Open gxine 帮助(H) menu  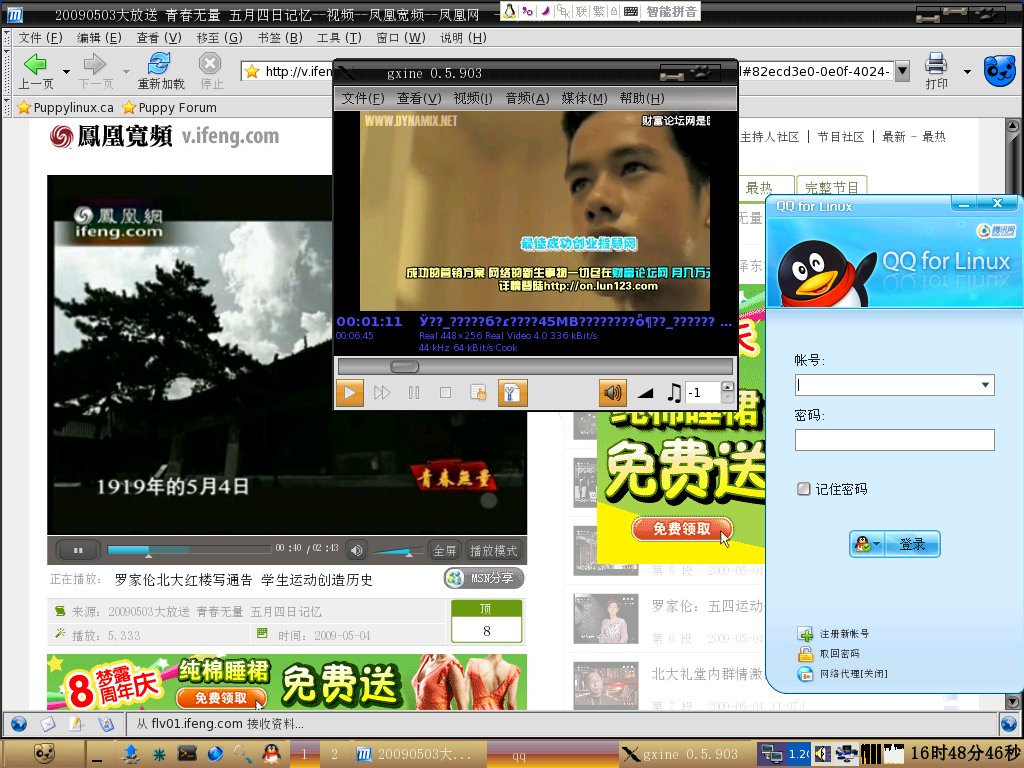click(642, 98)
